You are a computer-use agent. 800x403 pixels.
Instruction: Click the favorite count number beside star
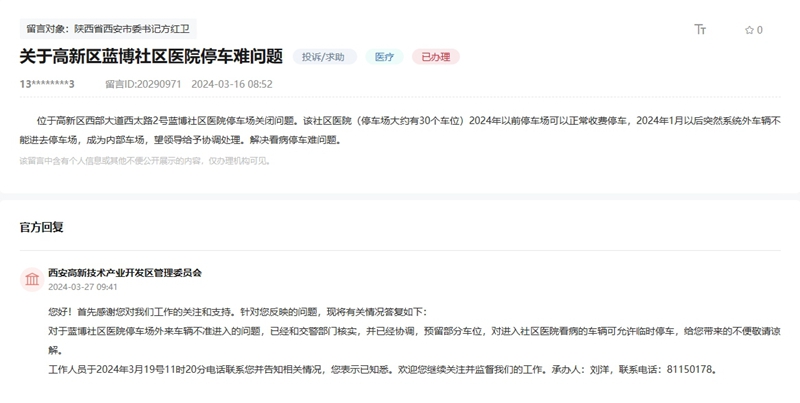click(x=760, y=30)
